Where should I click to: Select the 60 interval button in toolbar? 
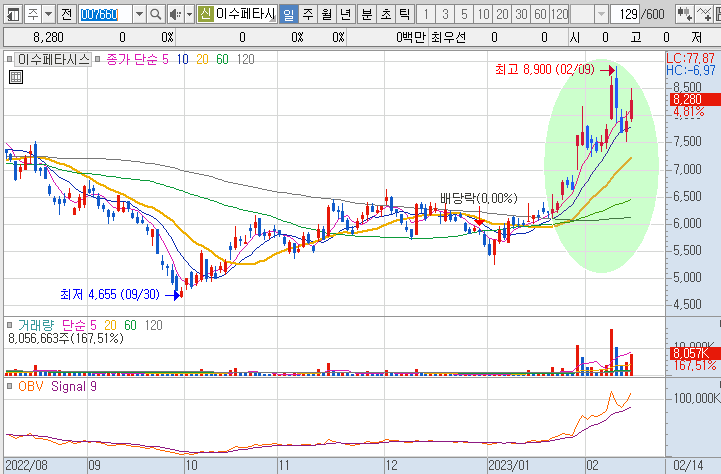(540, 14)
